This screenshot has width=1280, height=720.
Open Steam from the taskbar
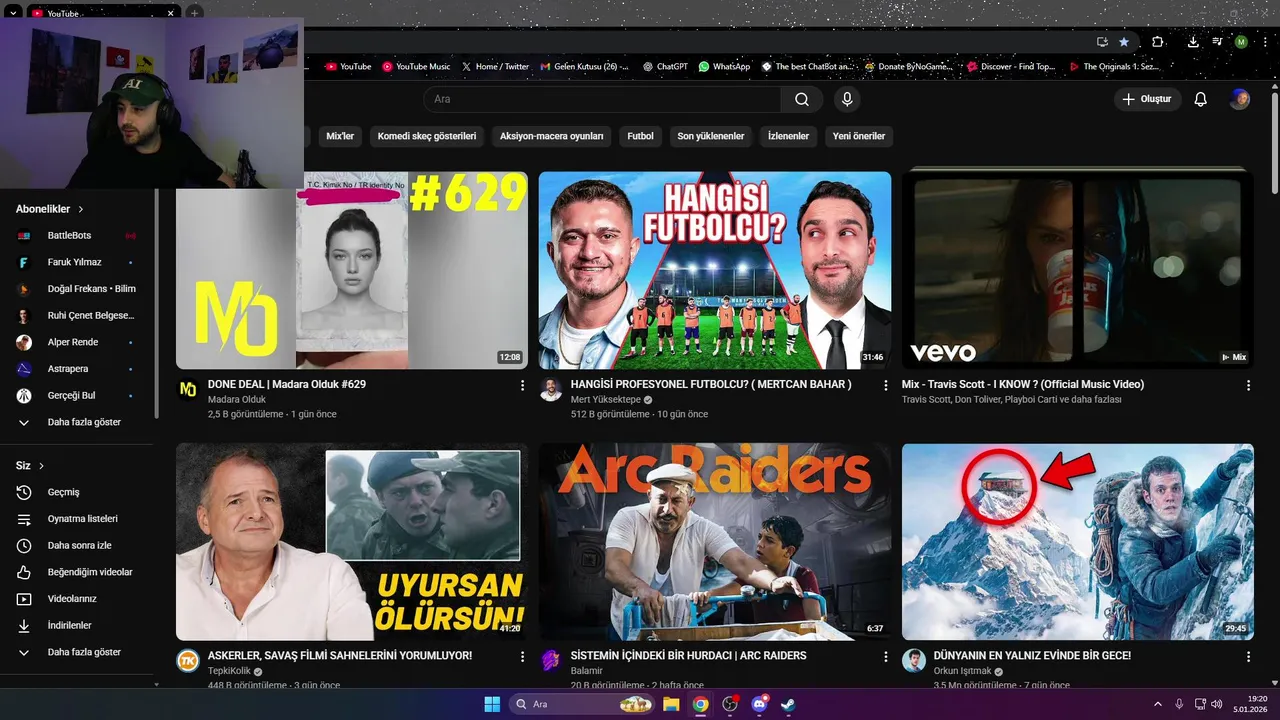point(789,704)
